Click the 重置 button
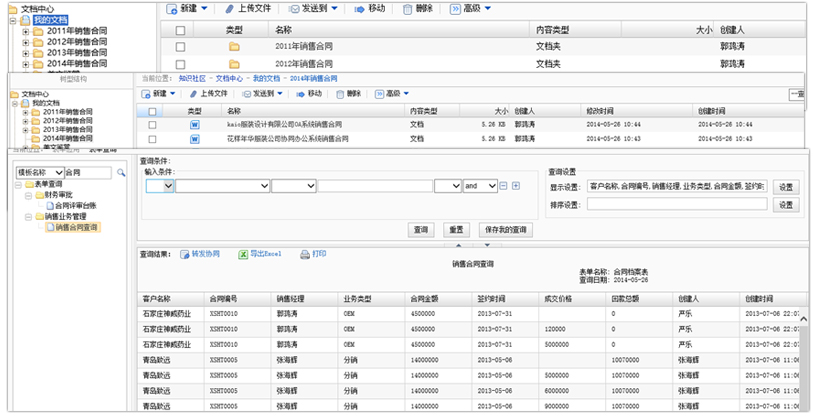 [456, 230]
